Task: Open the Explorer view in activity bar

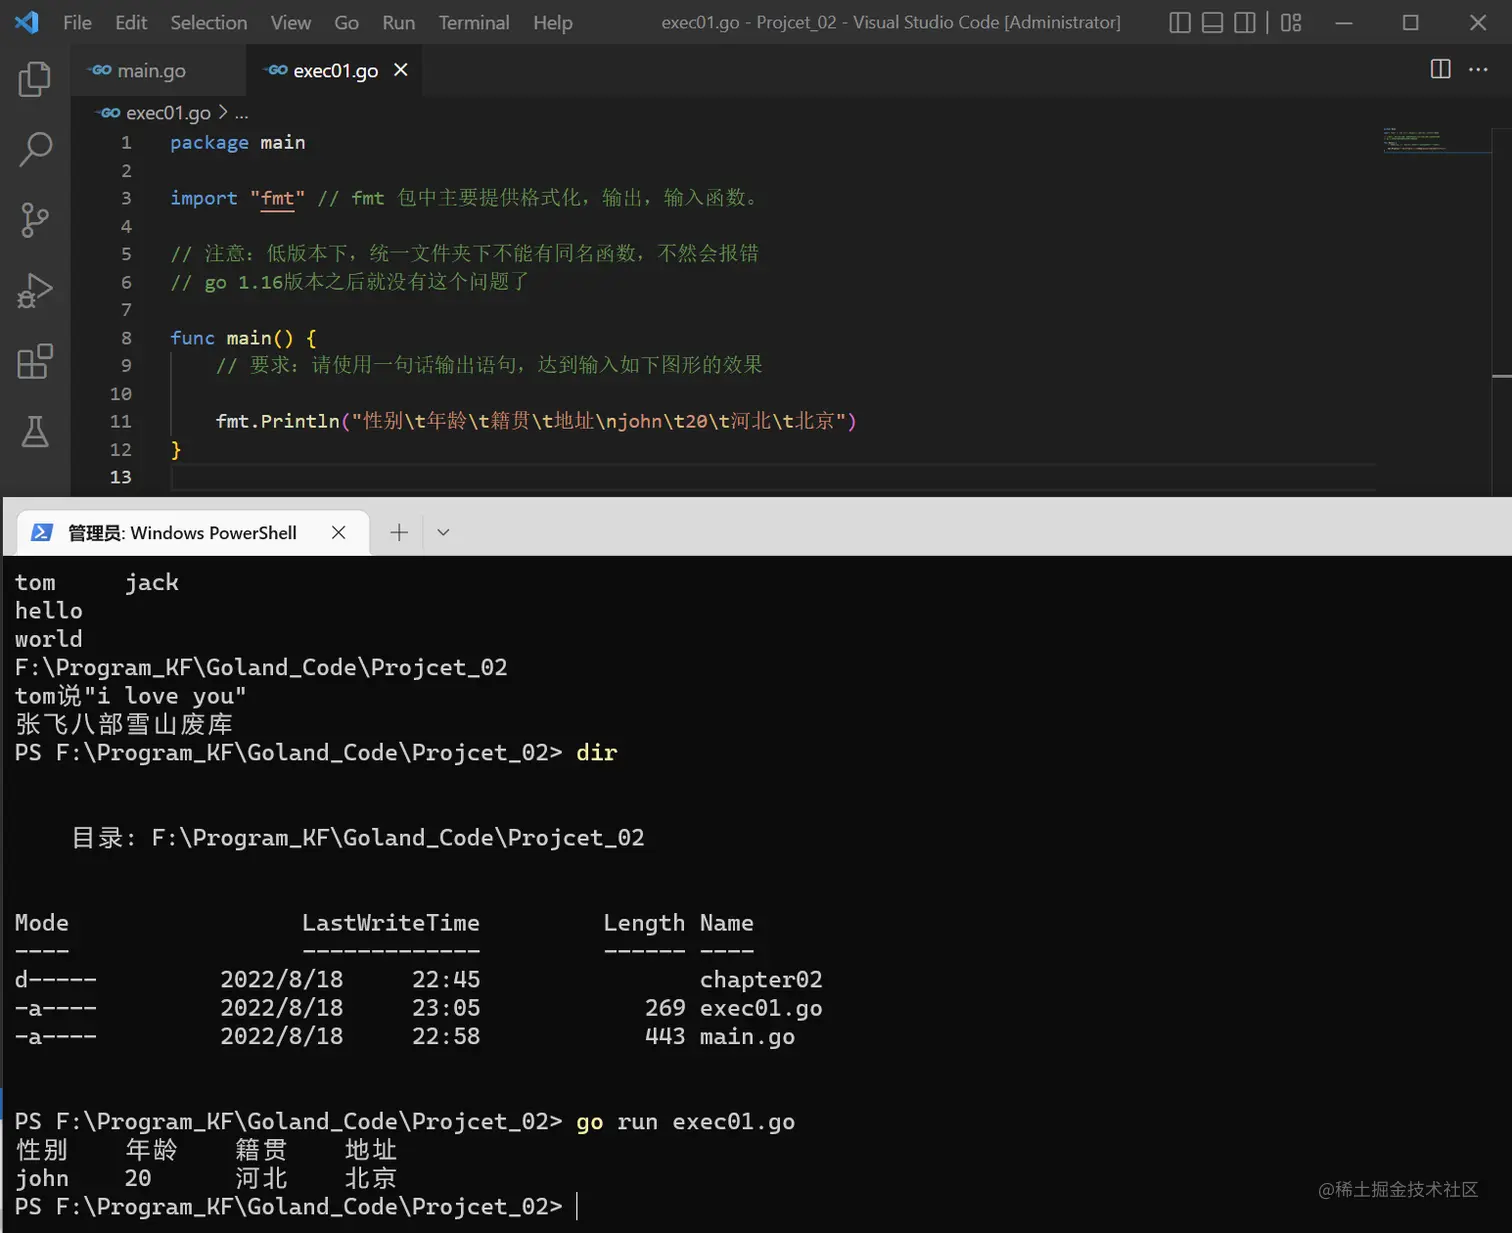Action: pos(35,79)
